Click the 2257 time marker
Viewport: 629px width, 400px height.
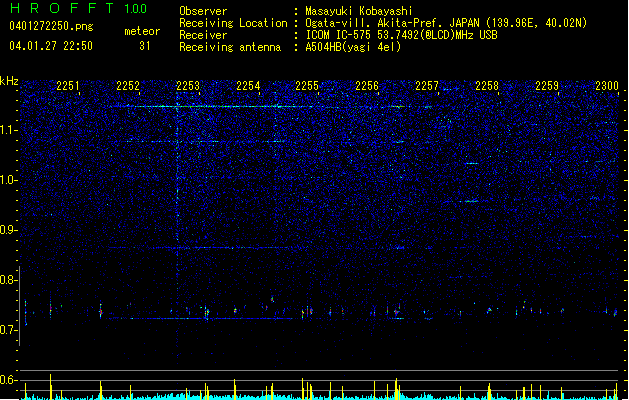pyautogui.click(x=427, y=86)
